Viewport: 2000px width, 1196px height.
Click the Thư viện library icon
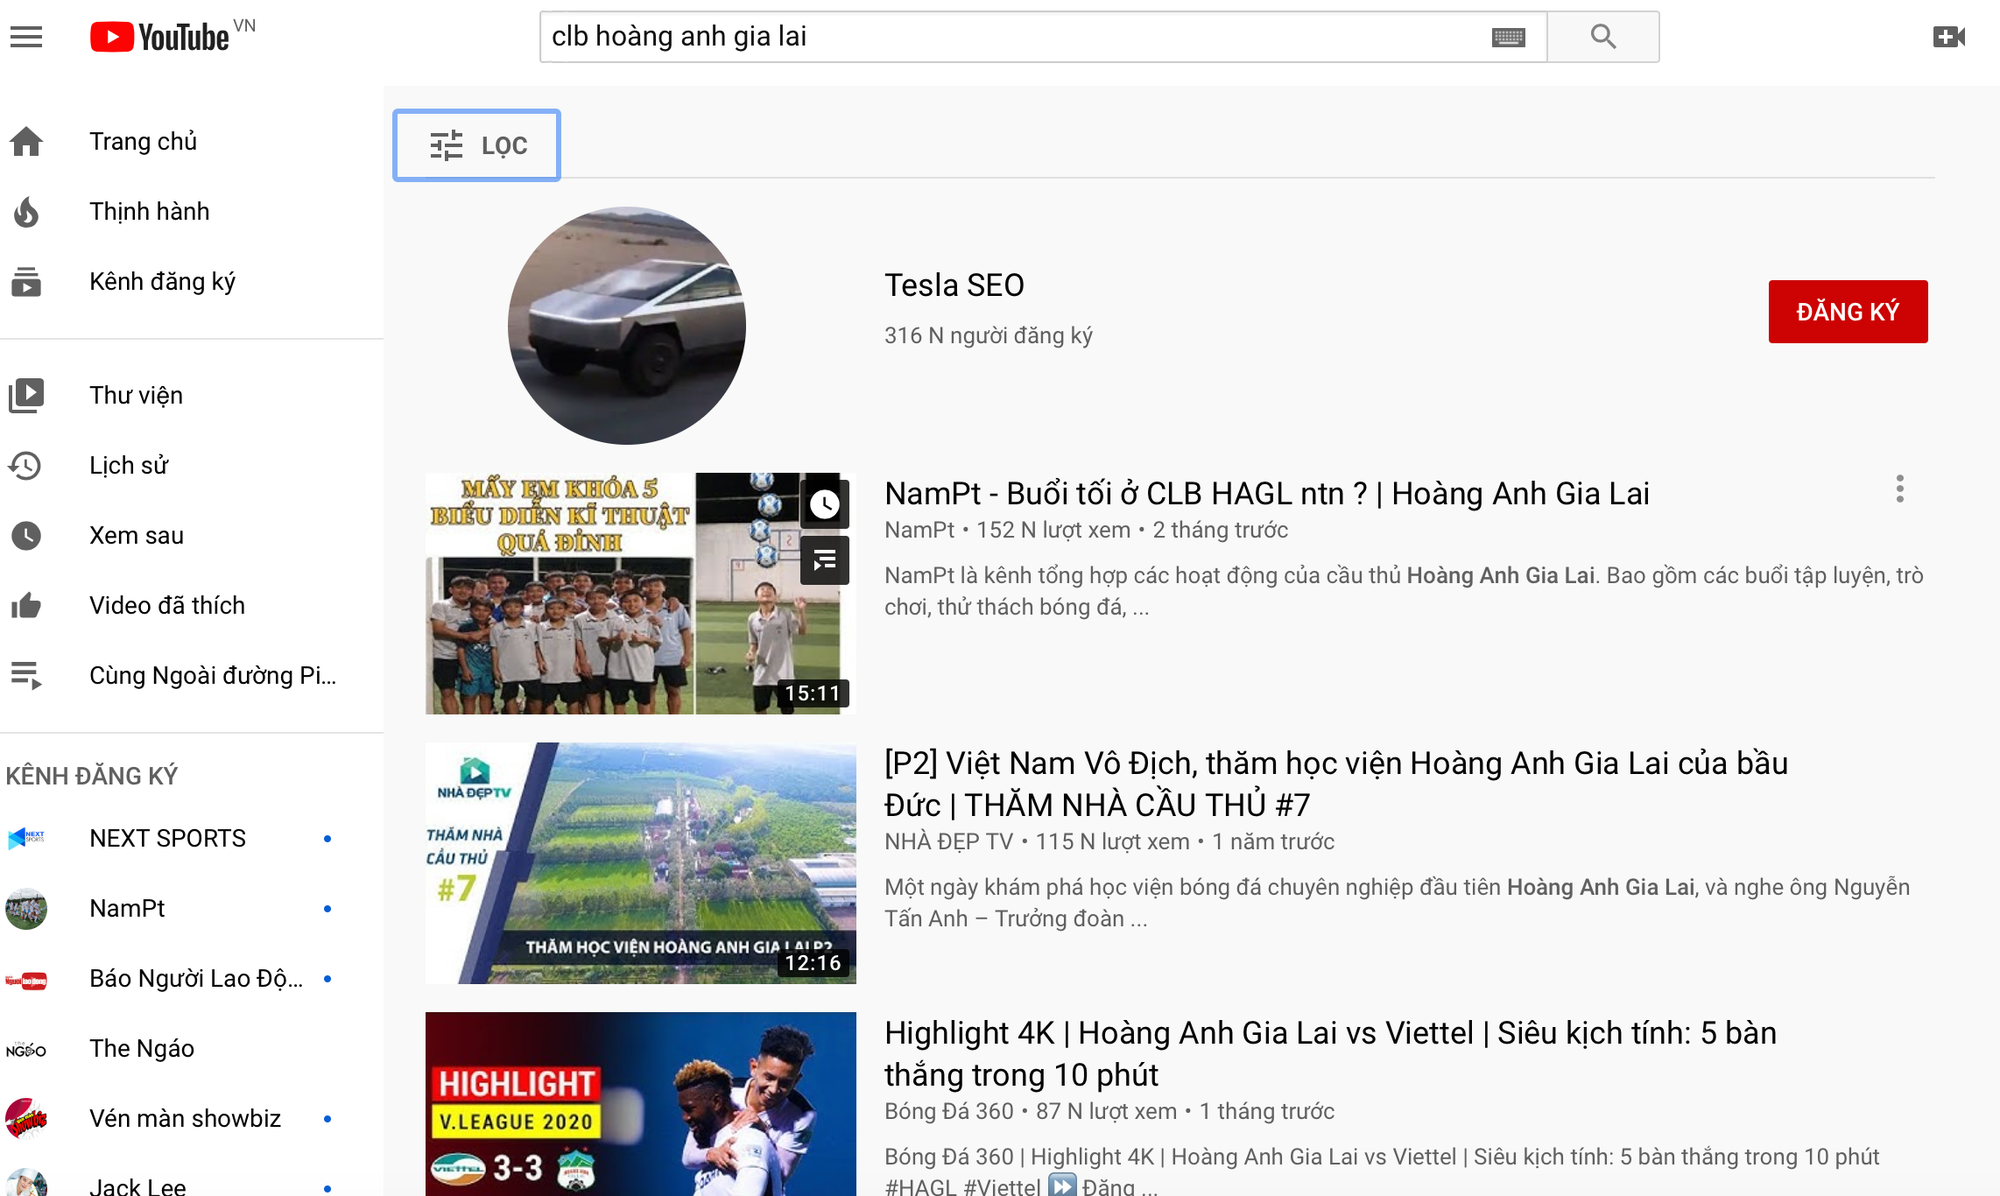click(26, 396)
